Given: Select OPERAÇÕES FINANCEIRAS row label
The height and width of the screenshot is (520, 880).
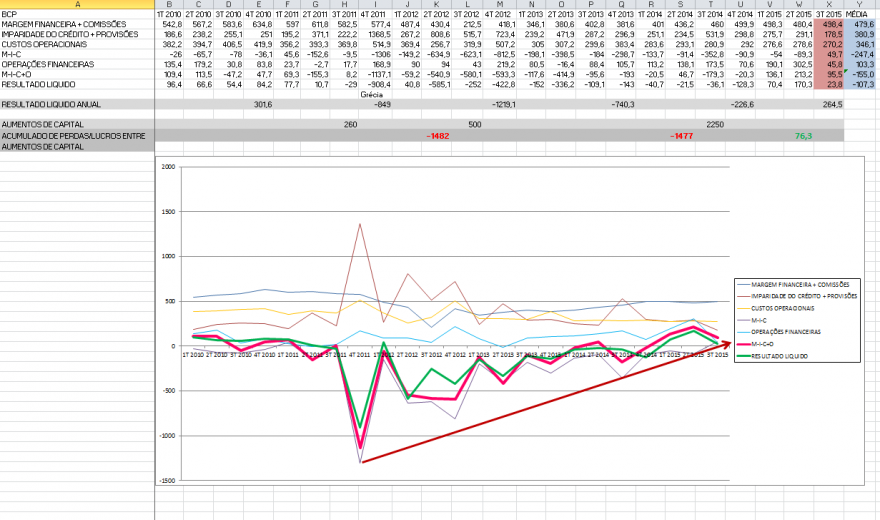Looking at the screenshot, I should tap(48, 65).
